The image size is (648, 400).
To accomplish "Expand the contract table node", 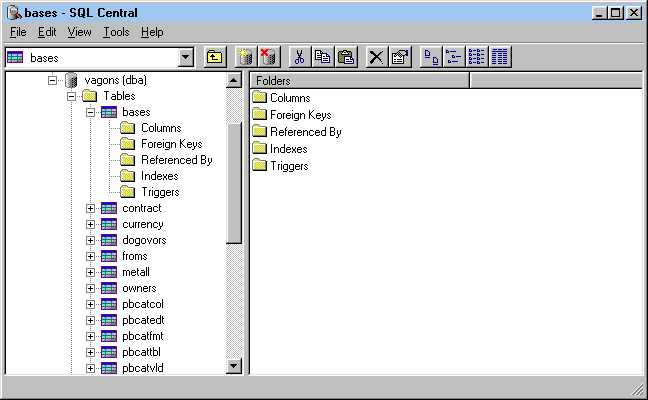I will point(91,208).
